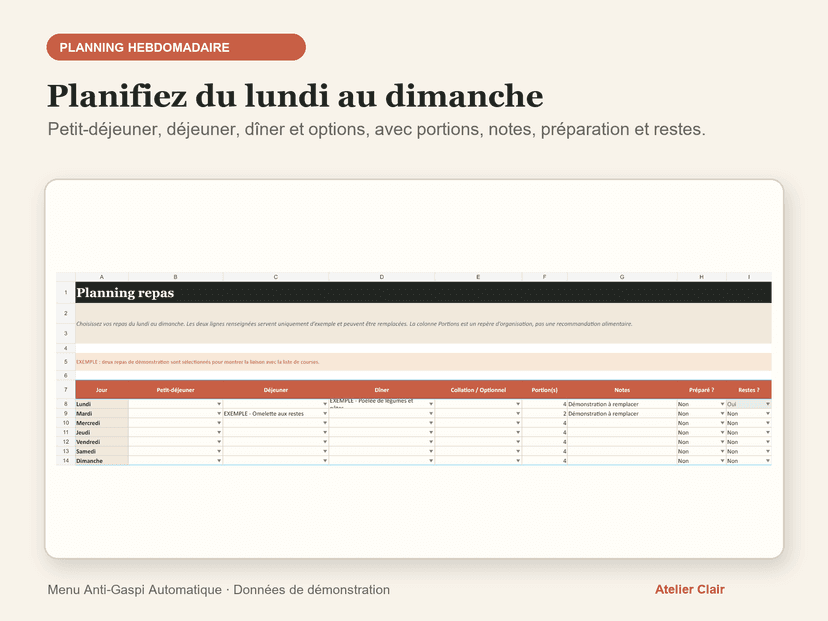Open the Vendredi Préparé ? dropdown arrow
Viewport: 828px width, 621px height.
pos(722,442)
